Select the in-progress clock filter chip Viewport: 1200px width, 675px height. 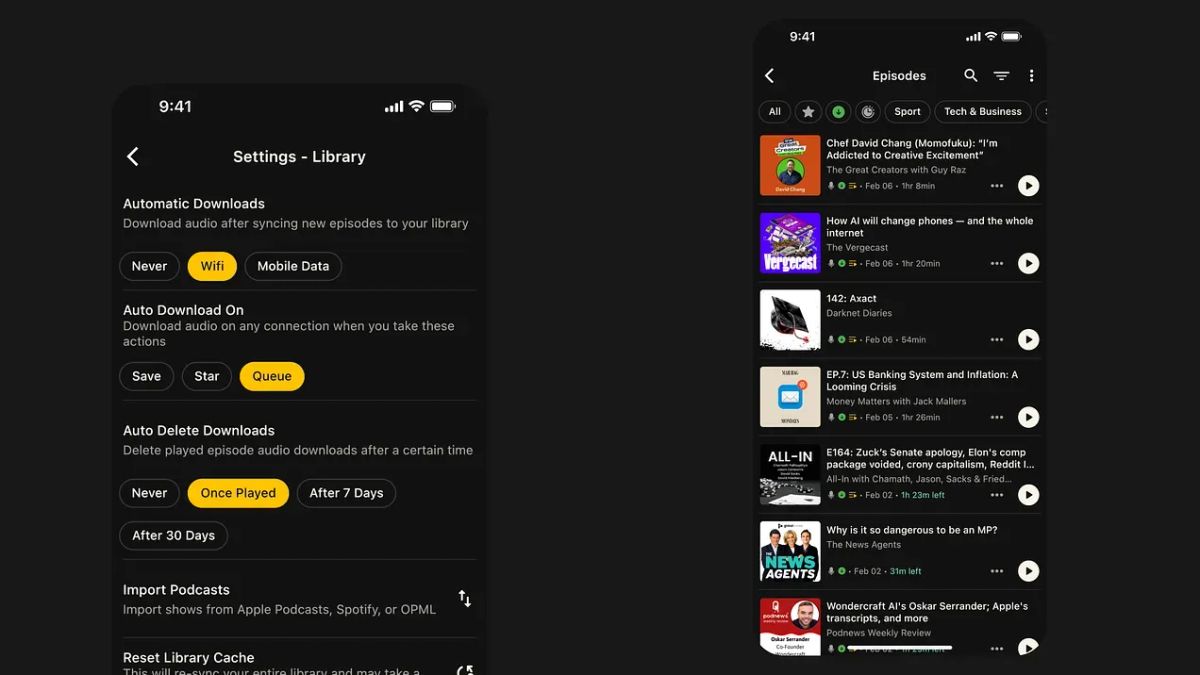pos(868,111)
